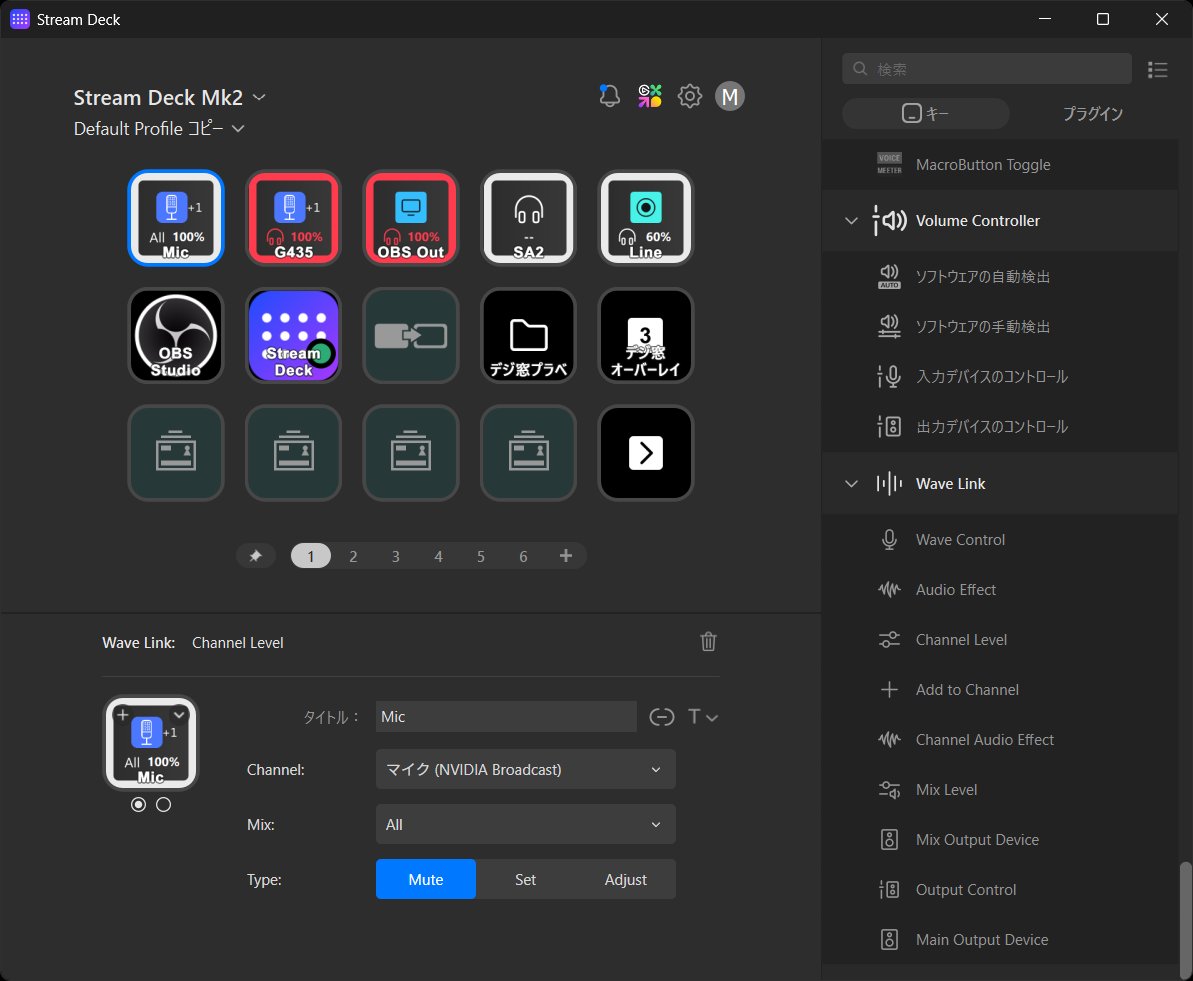Select the OBS Out key

tap(411, 218)
